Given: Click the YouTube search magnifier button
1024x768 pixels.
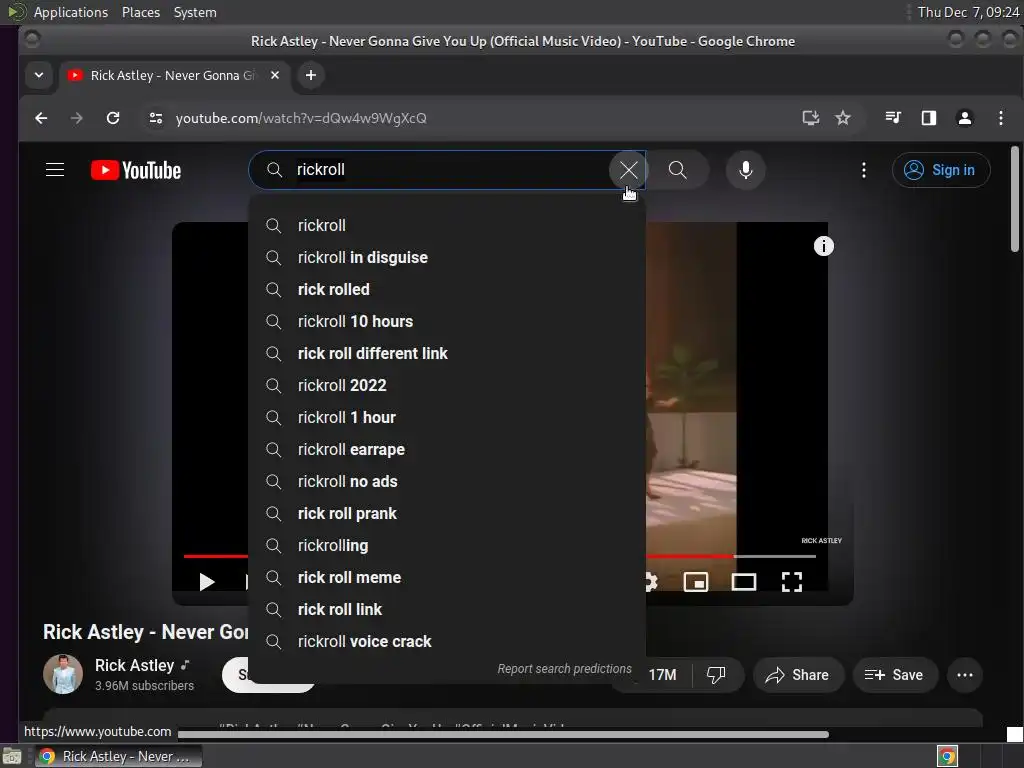Looking at the screenshot, I should [x=678, y=170].
